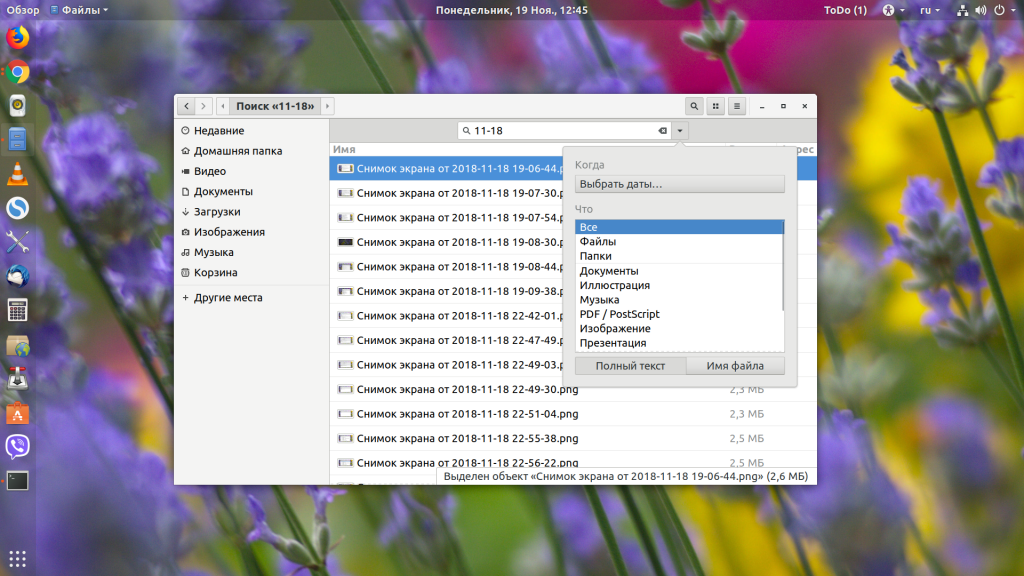Open Firefox from the dock
The height and width of the screenshot is (576, 1024).
[18, 37]
